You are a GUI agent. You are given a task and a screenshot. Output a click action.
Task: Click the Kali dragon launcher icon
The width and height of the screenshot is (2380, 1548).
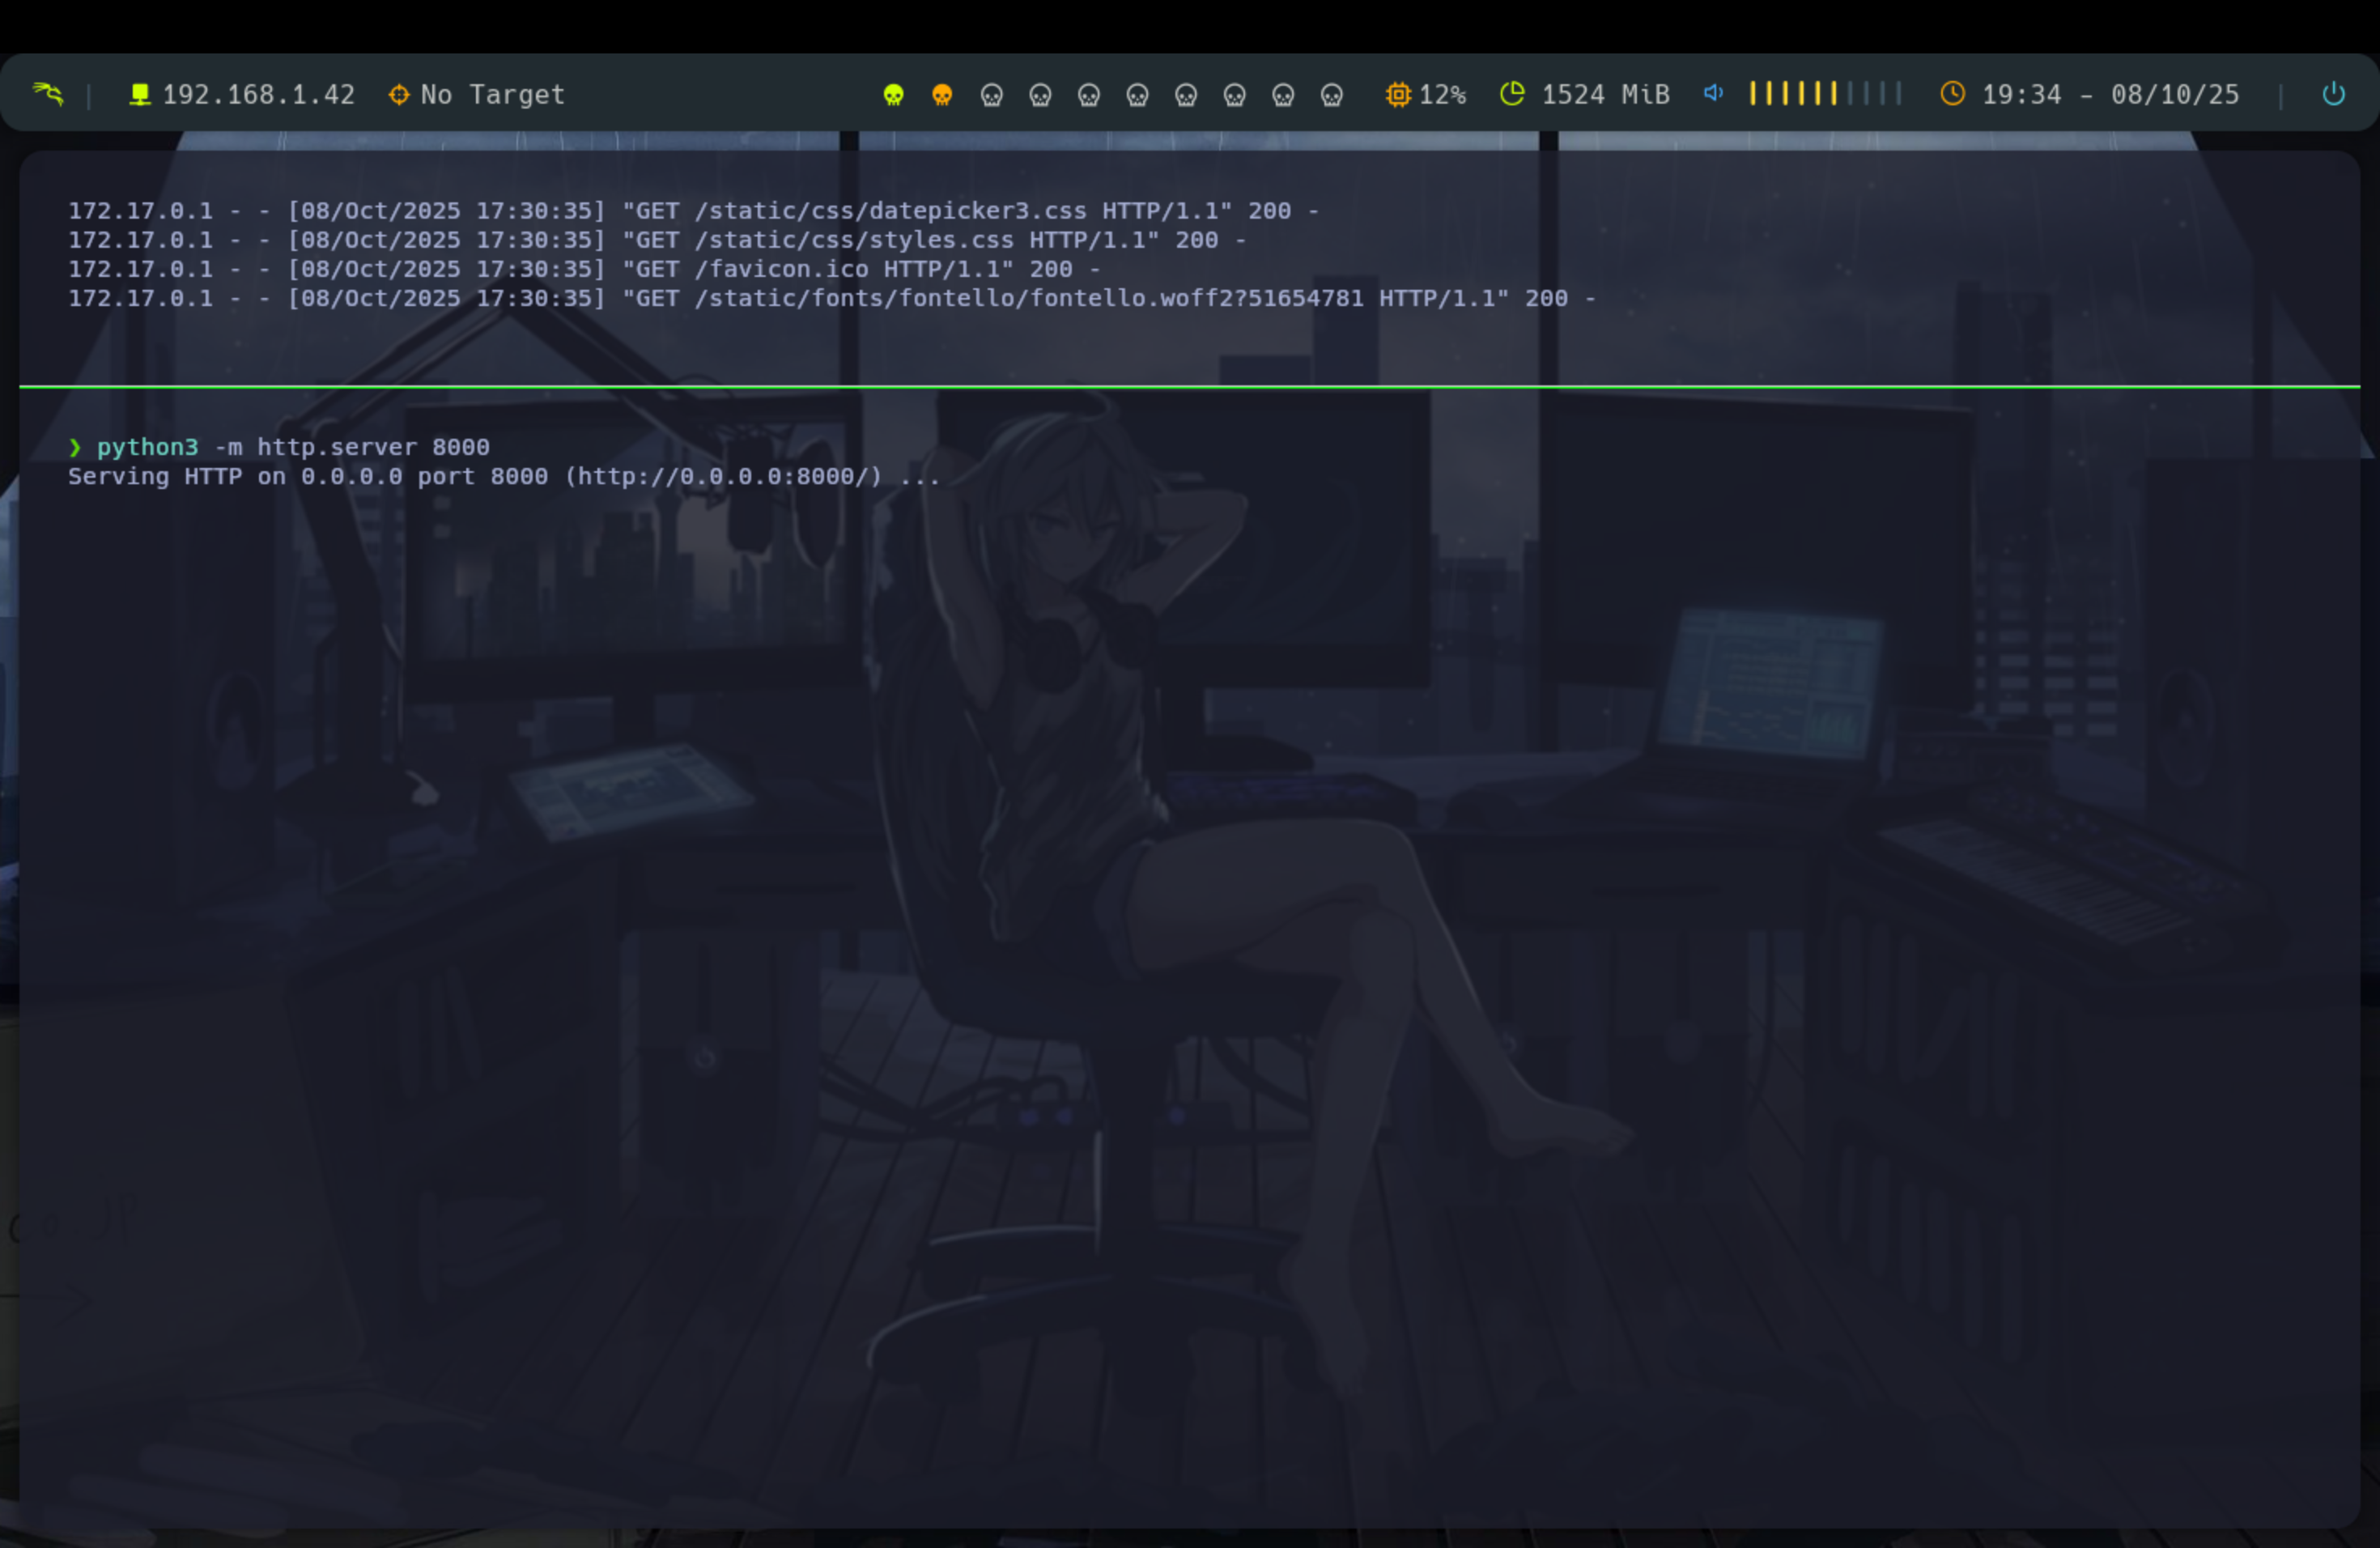point(48,94)
